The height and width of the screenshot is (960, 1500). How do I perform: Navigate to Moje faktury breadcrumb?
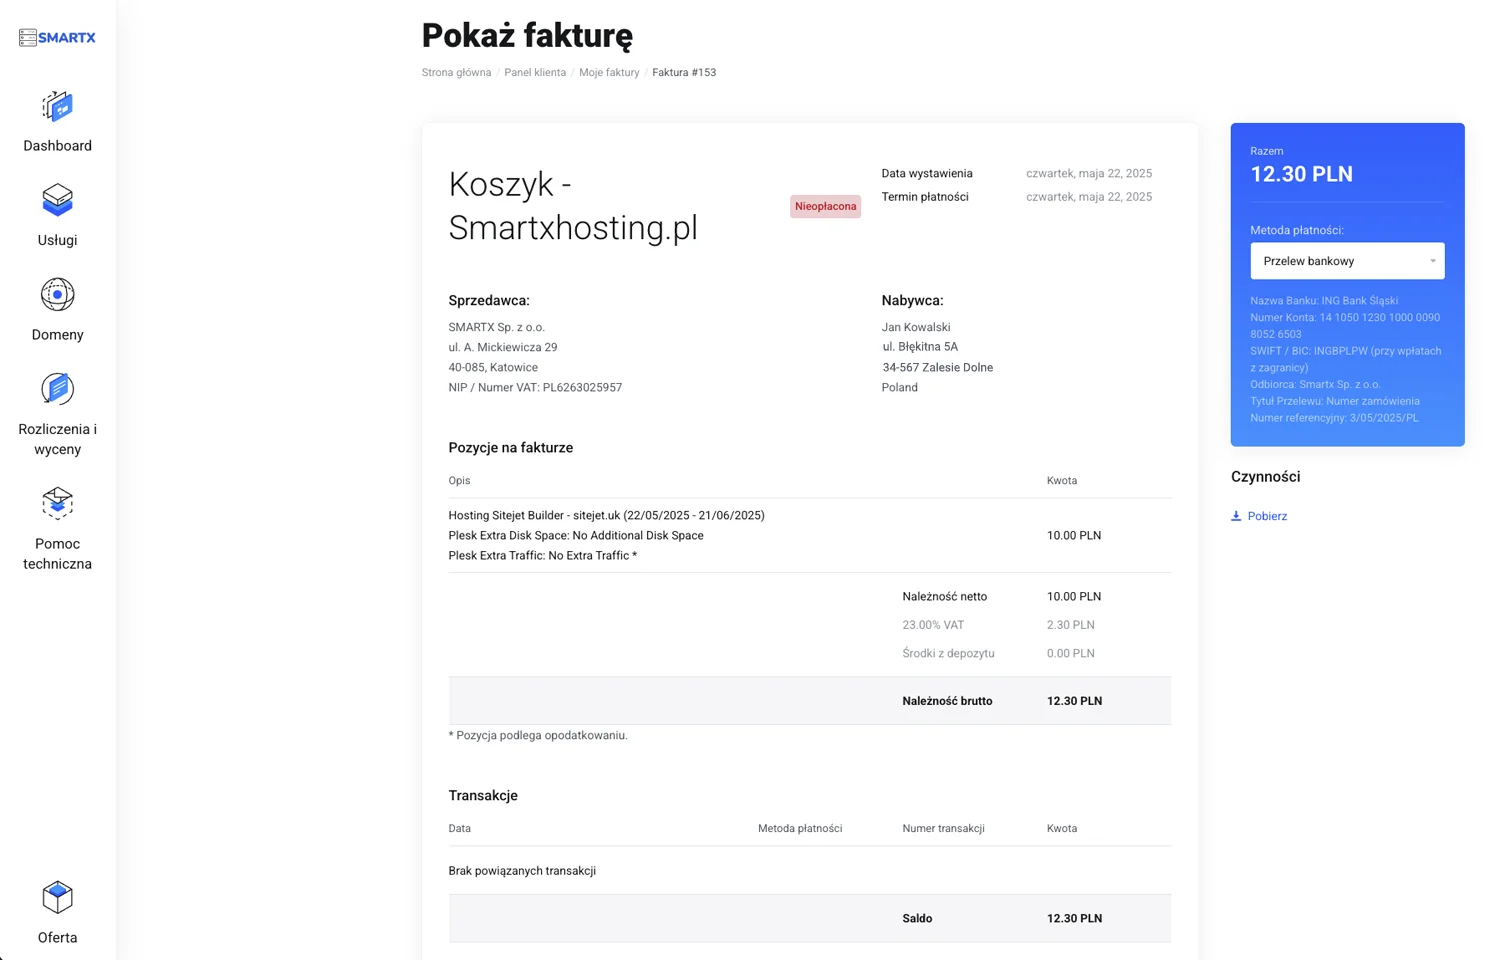(x=609, y=72)
